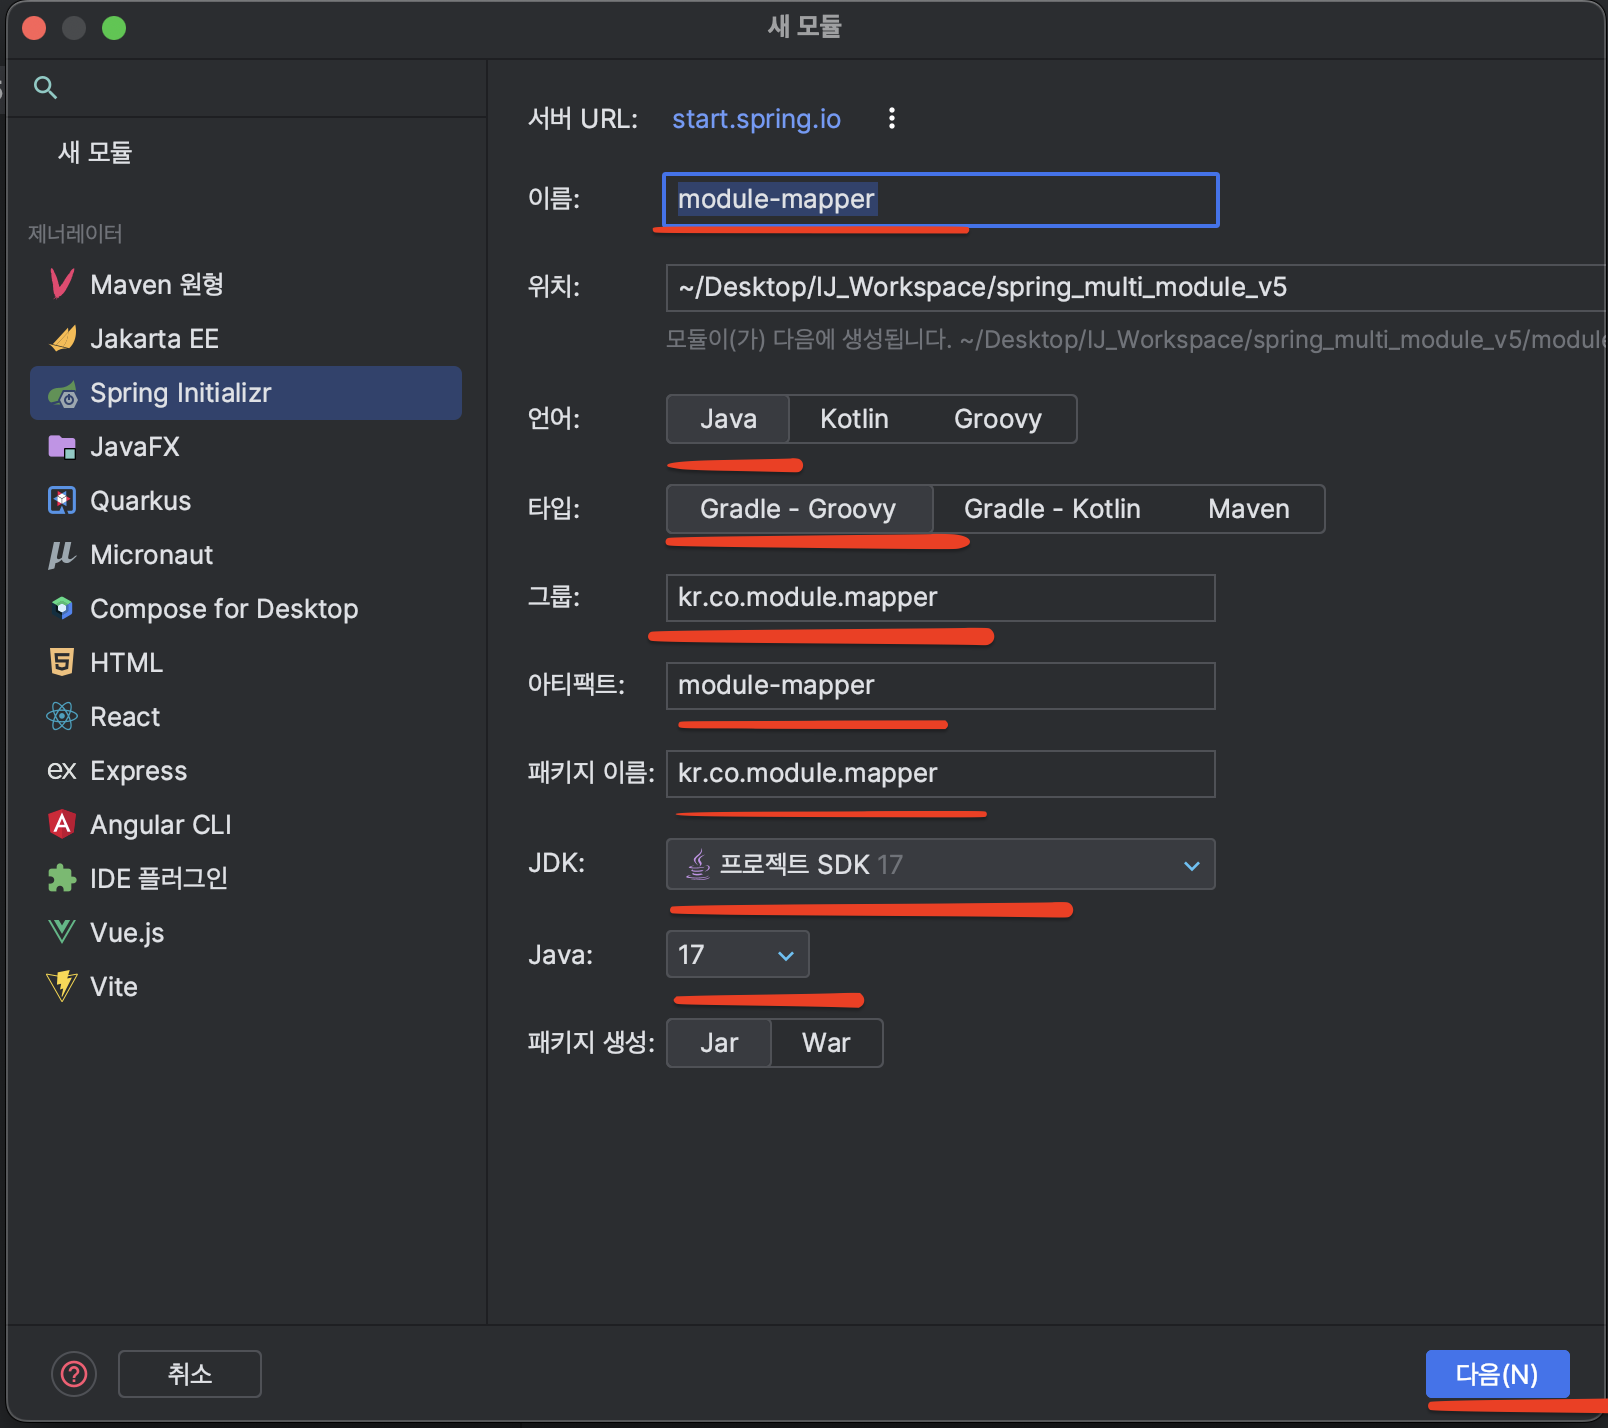1608x1428 pixels.
Task: Select the Angular CLI generator entry
Action: [x=246, y=825]
